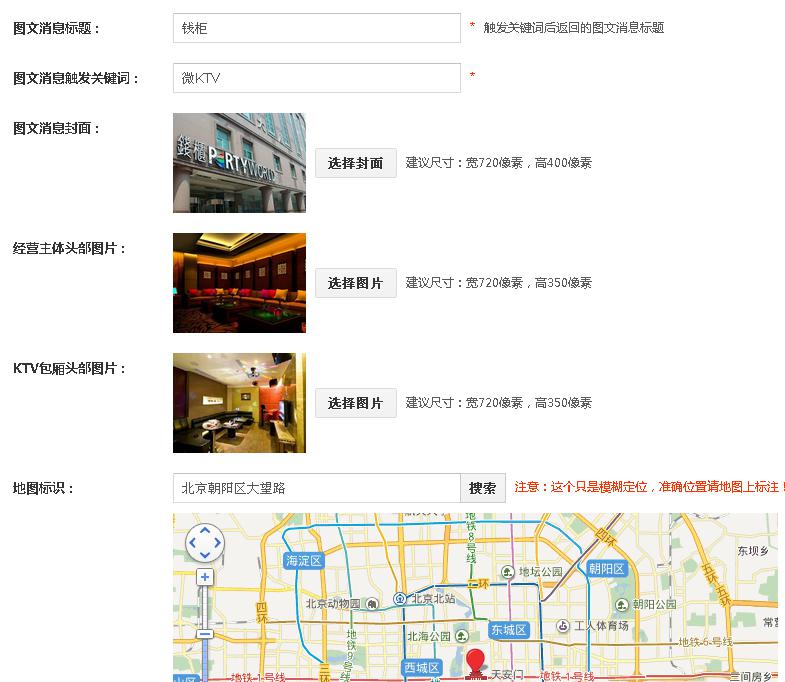The image size is (785, 682).
Task: Click the map zoom out minus button
Action: coord(205,633)
